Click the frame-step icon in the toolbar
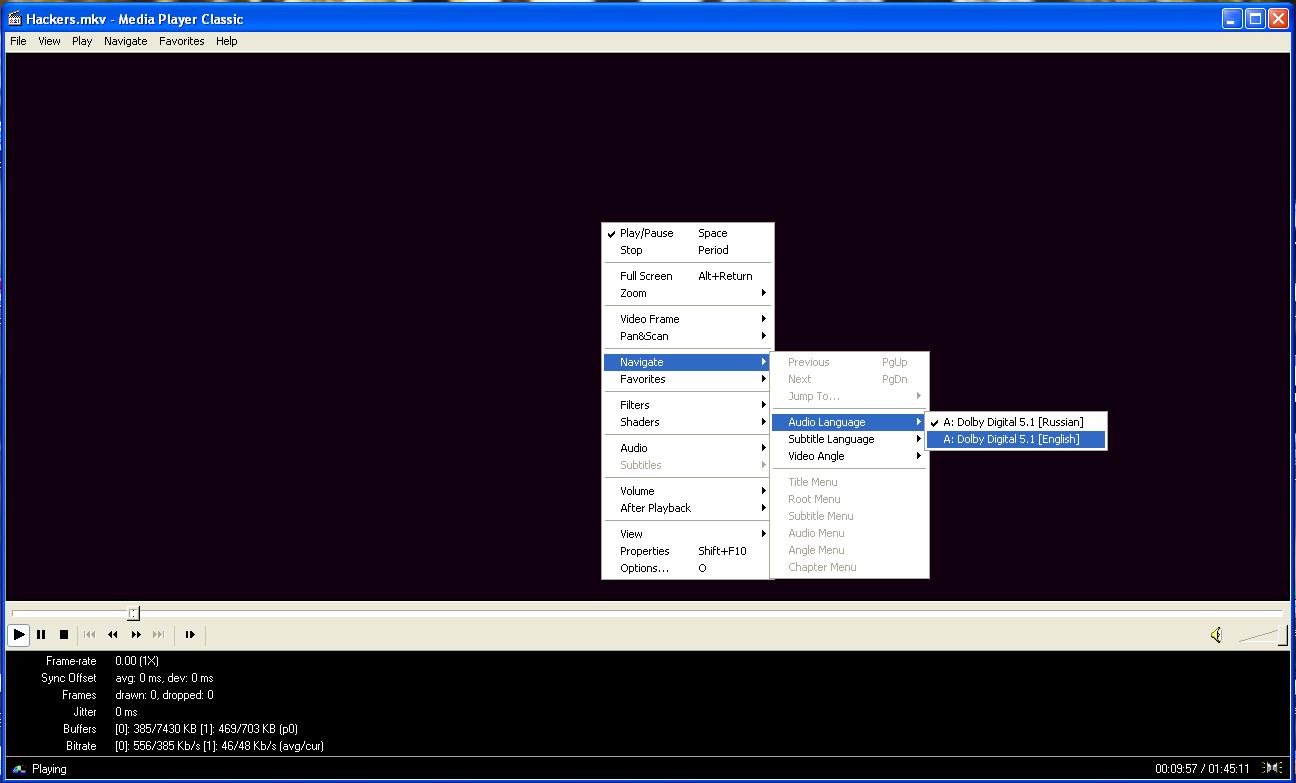Viewport: 1296px width, 783px height. [x=189, y=634]
